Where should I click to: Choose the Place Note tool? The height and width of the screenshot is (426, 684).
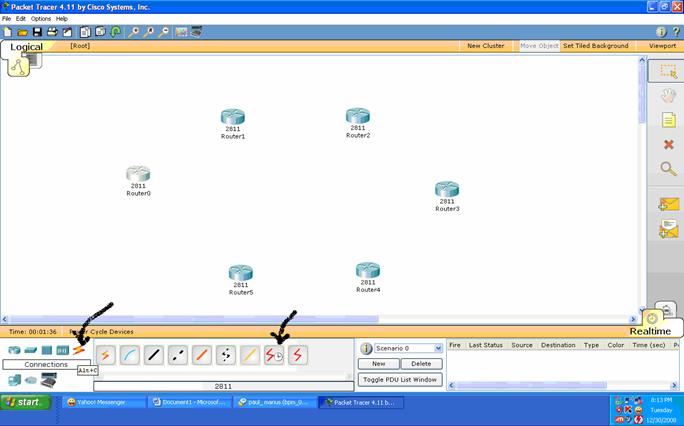pyautogui.click(x=668, y=120)
